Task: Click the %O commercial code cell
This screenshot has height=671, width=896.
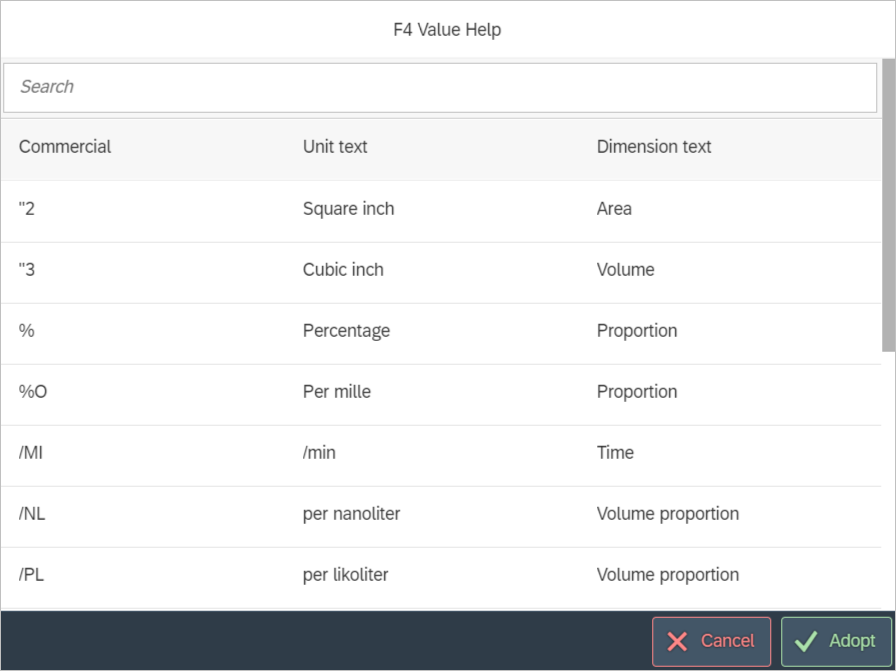Action: click(x=33, y=392)
